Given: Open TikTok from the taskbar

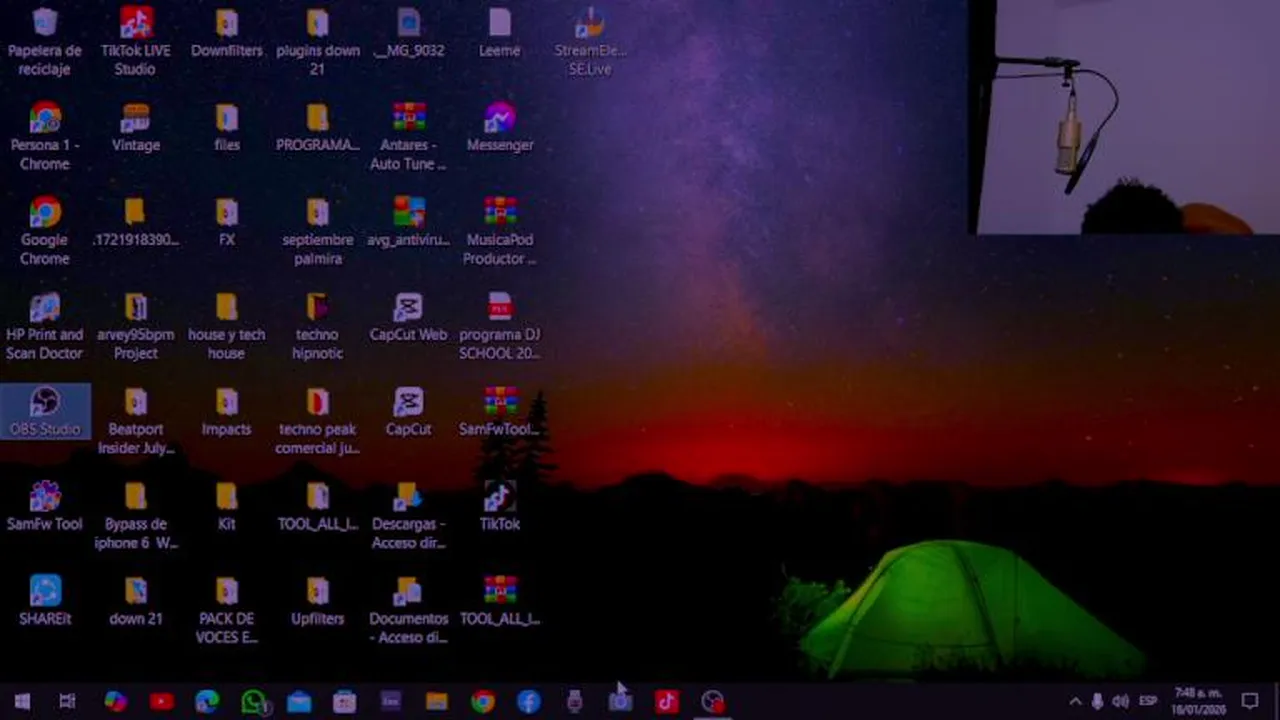Looking at the screenshot, I should 667,701.
